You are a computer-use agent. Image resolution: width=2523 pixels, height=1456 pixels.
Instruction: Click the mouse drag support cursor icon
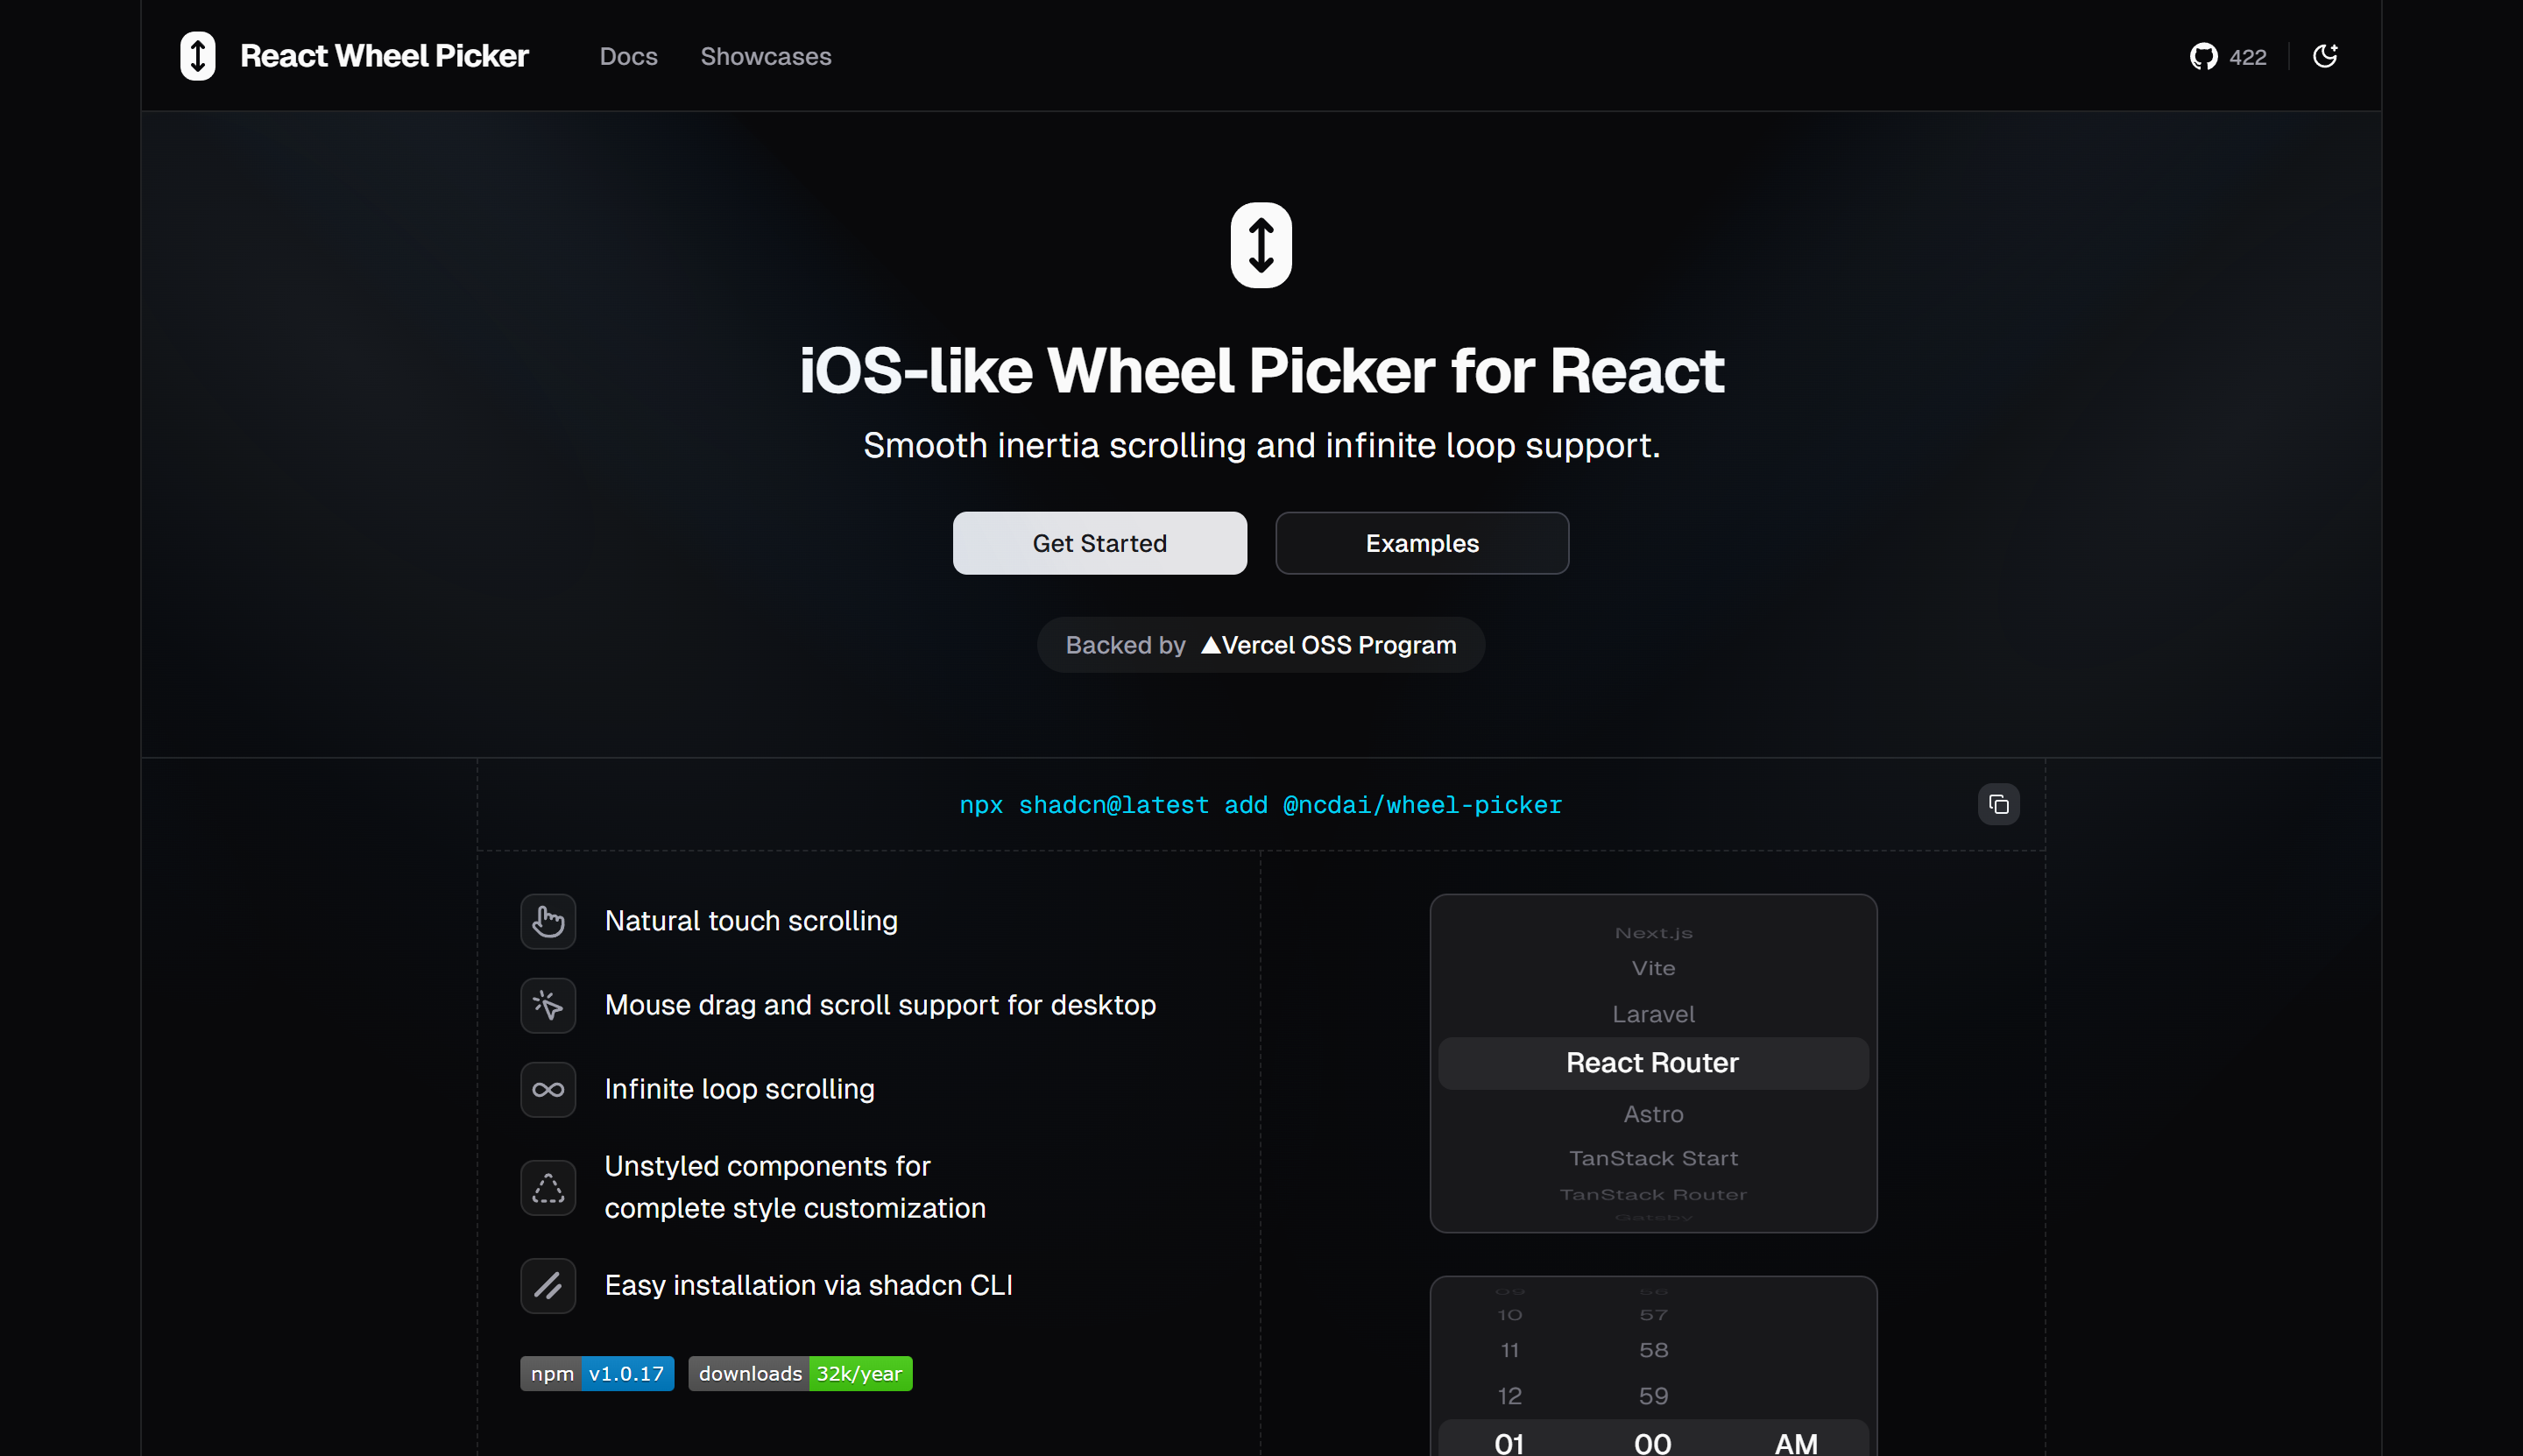click(548, 1005)
